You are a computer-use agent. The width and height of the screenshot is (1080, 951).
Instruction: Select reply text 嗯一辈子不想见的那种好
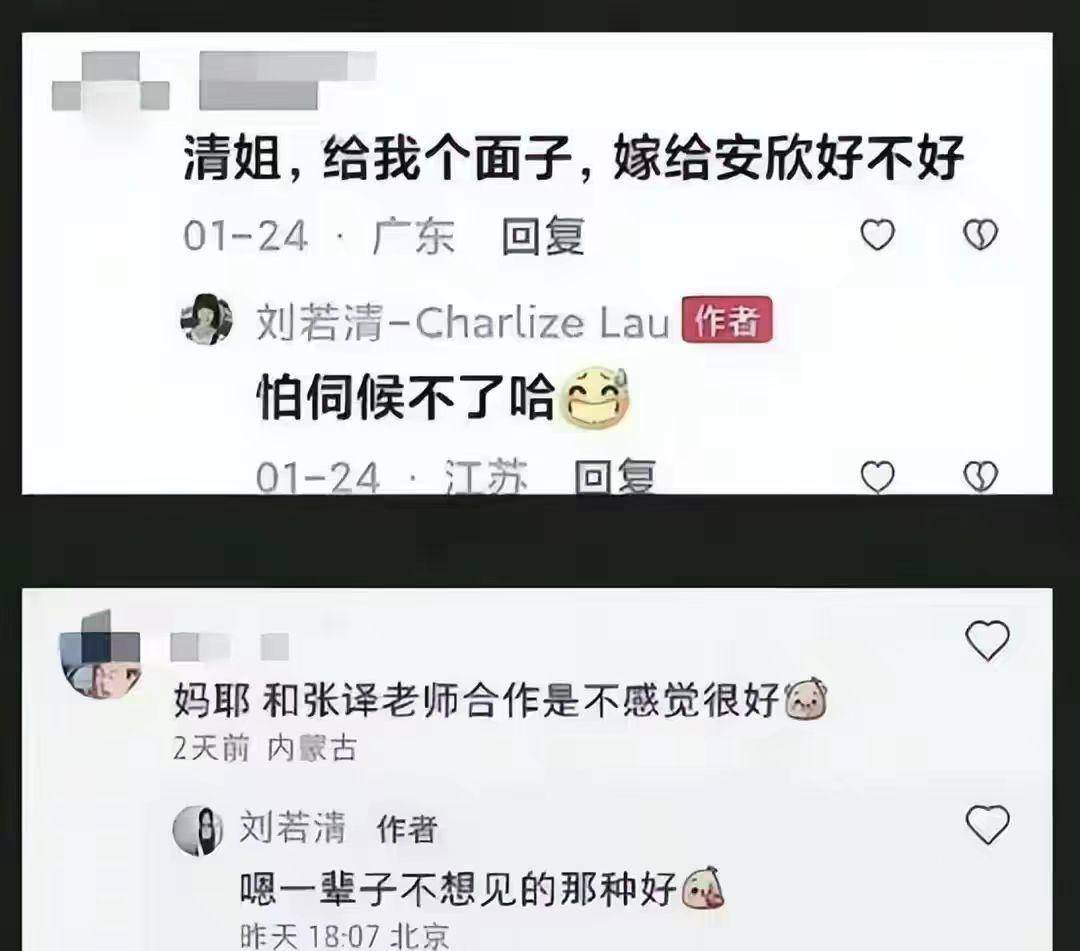click(x=459, y=890)
